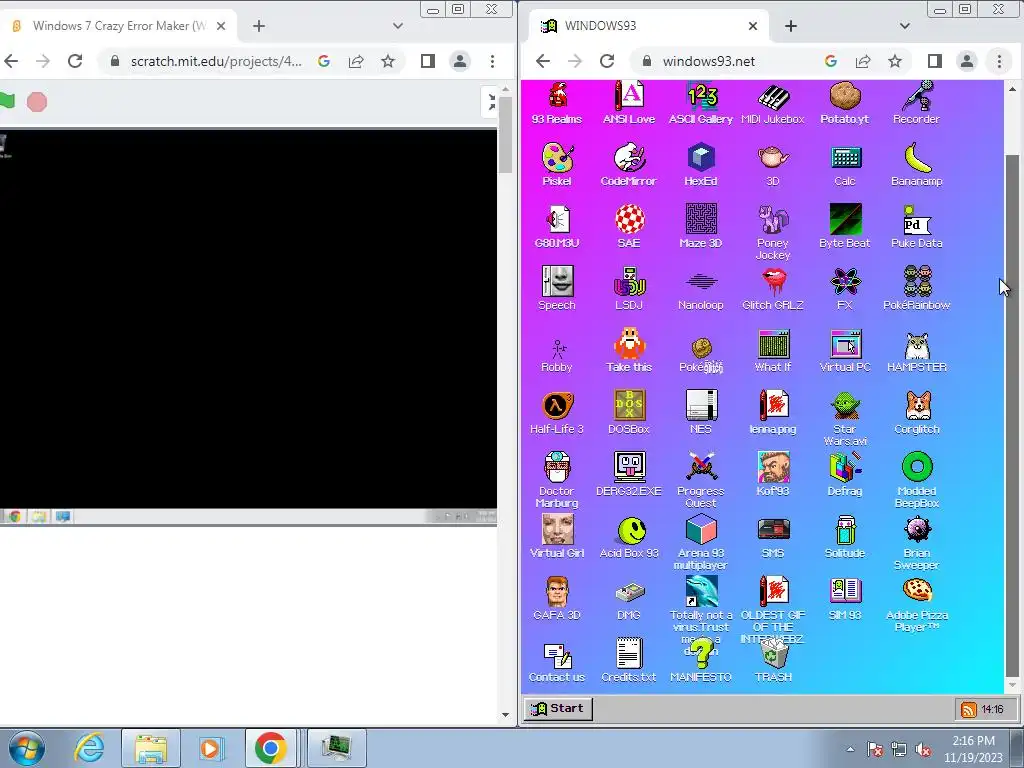Image resolution: width=1024 pixels, height=768 pixels.
Task: Open Take this icon
Action: (x=629, y=350)
